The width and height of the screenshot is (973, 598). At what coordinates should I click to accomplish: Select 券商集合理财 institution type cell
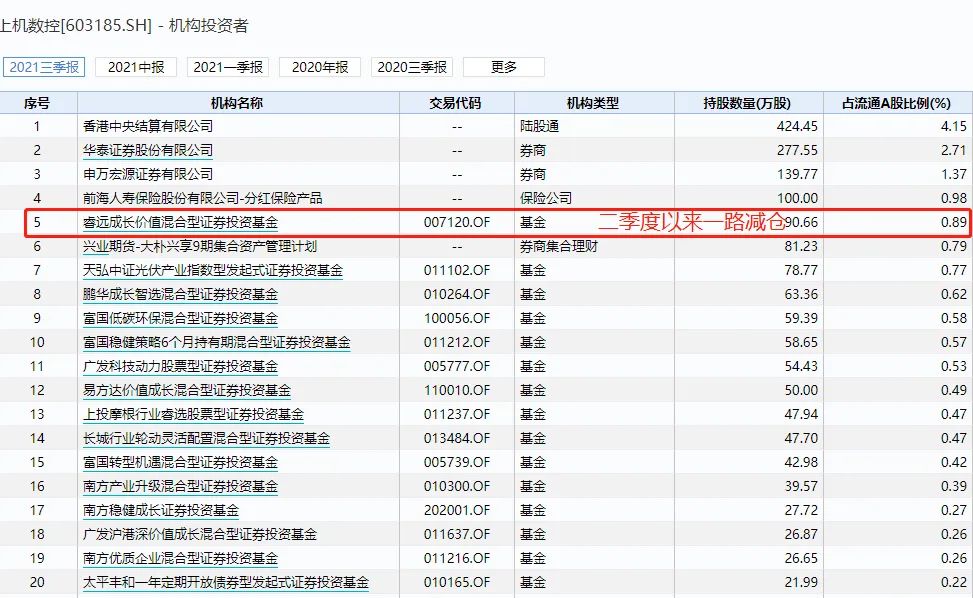(x=558, y=246)
